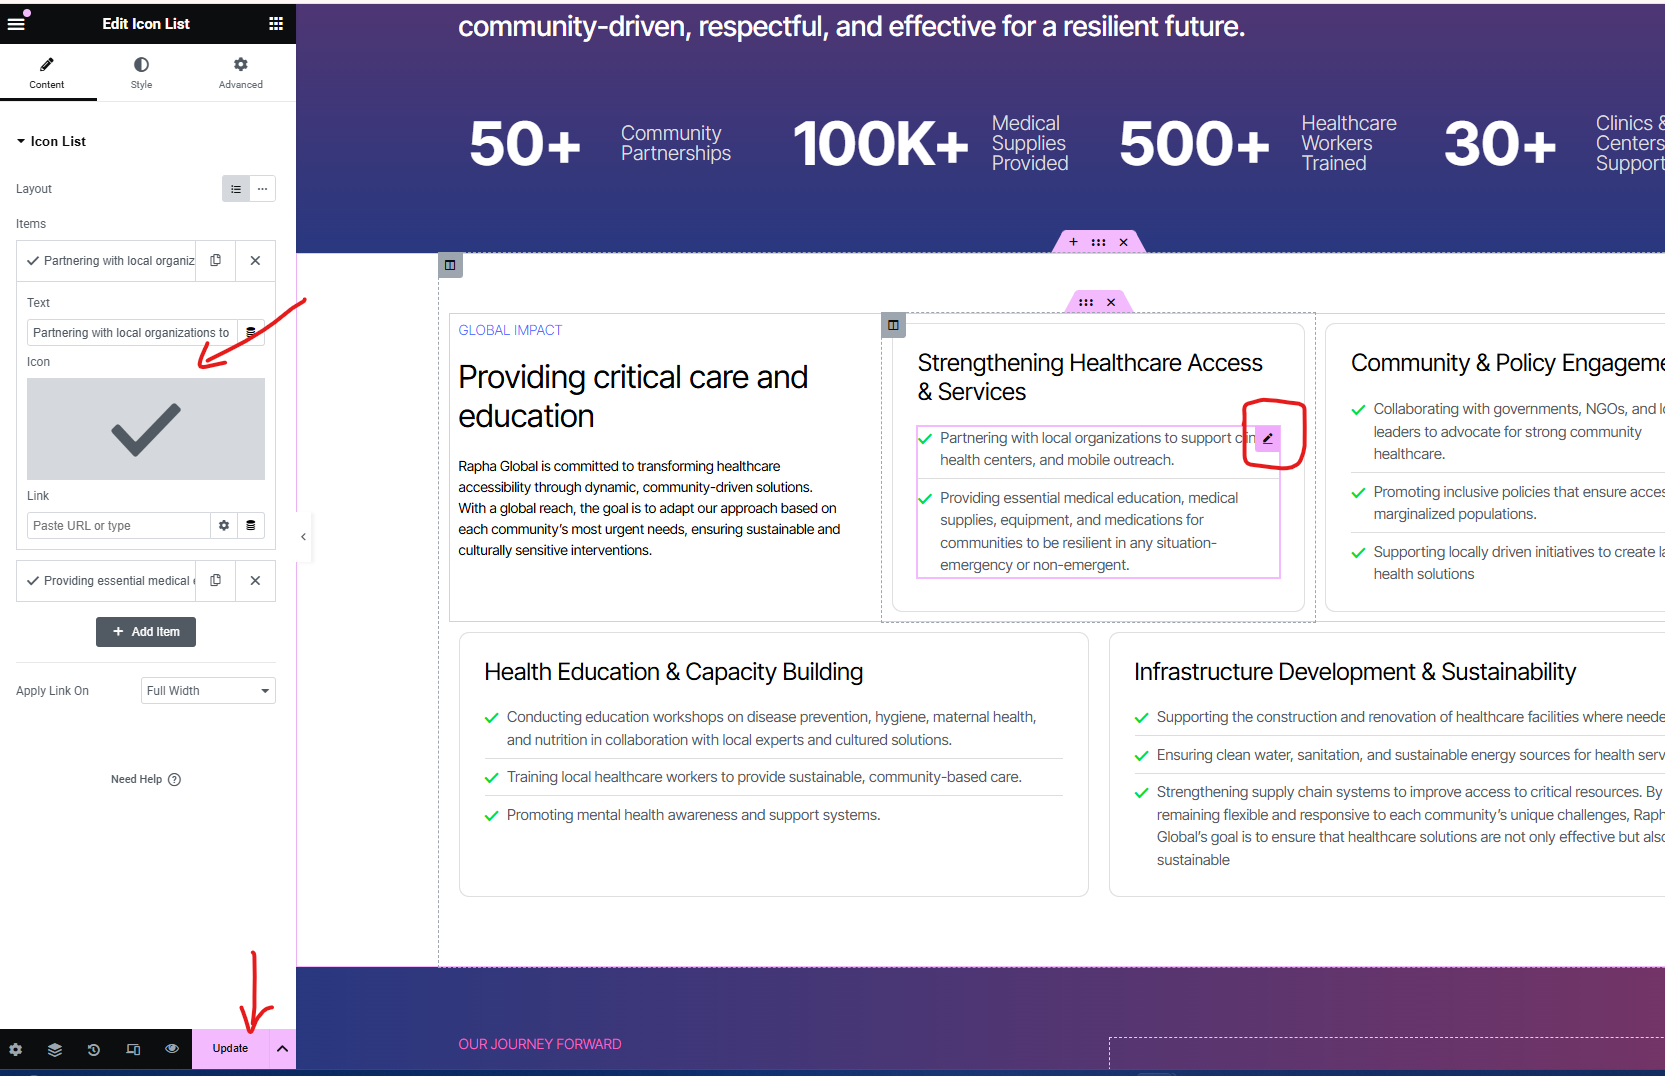The image size is (1665, 1076).
Task: Click the Paste URL link input field
Action: [118, 526]
